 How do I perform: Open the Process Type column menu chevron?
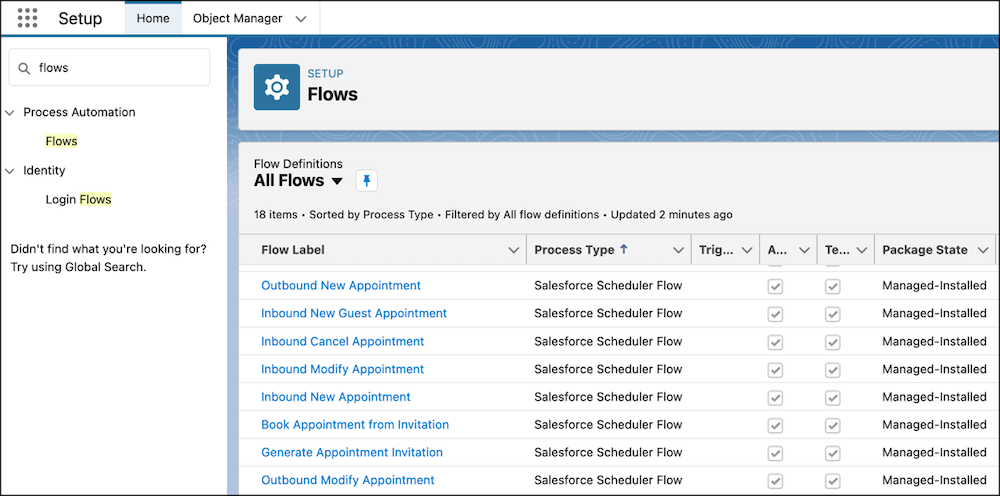[679, 251]
